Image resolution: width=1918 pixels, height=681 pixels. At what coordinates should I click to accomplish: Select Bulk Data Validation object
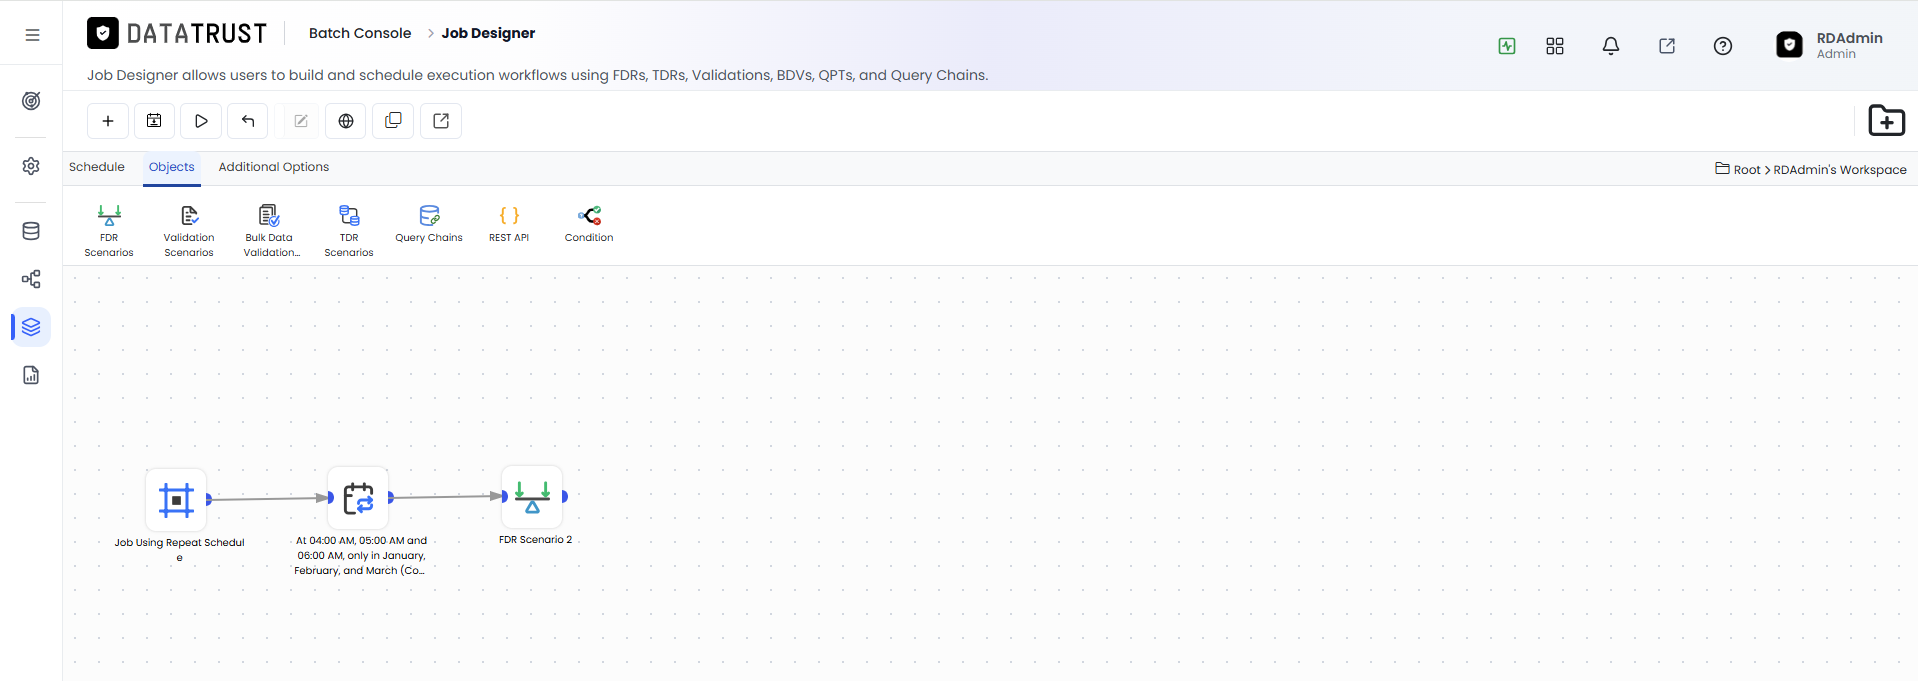tap(270, 230)
